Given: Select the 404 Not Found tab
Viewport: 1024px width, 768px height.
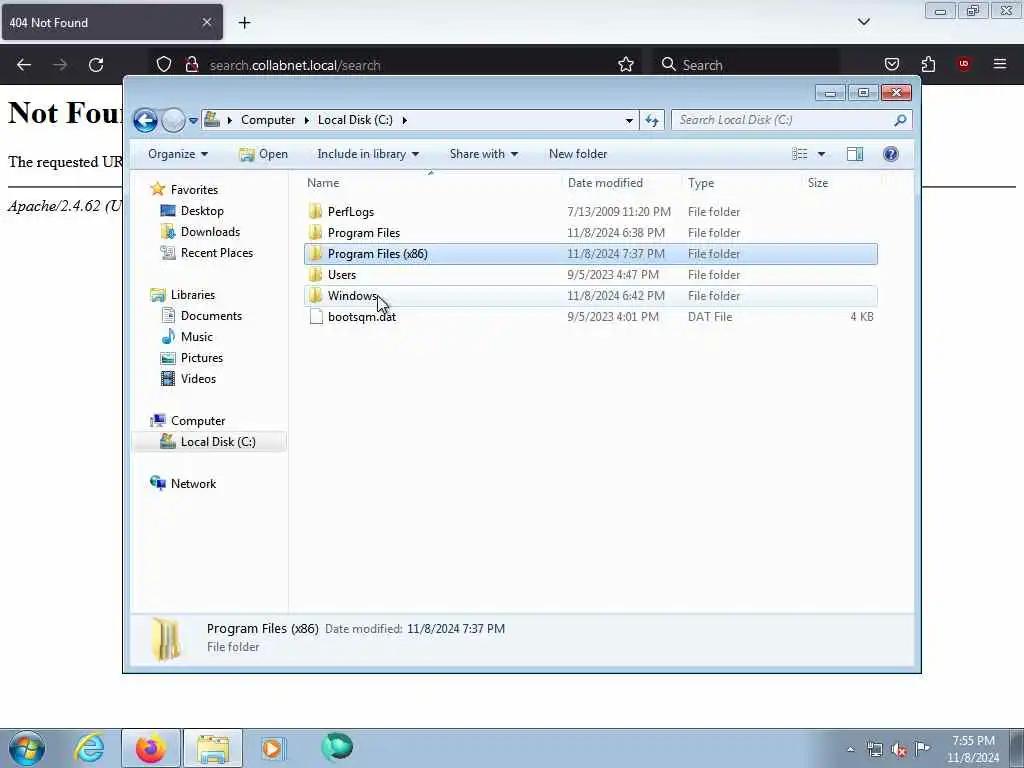Looking at the screenshot, I should click(x=112, y=22).
